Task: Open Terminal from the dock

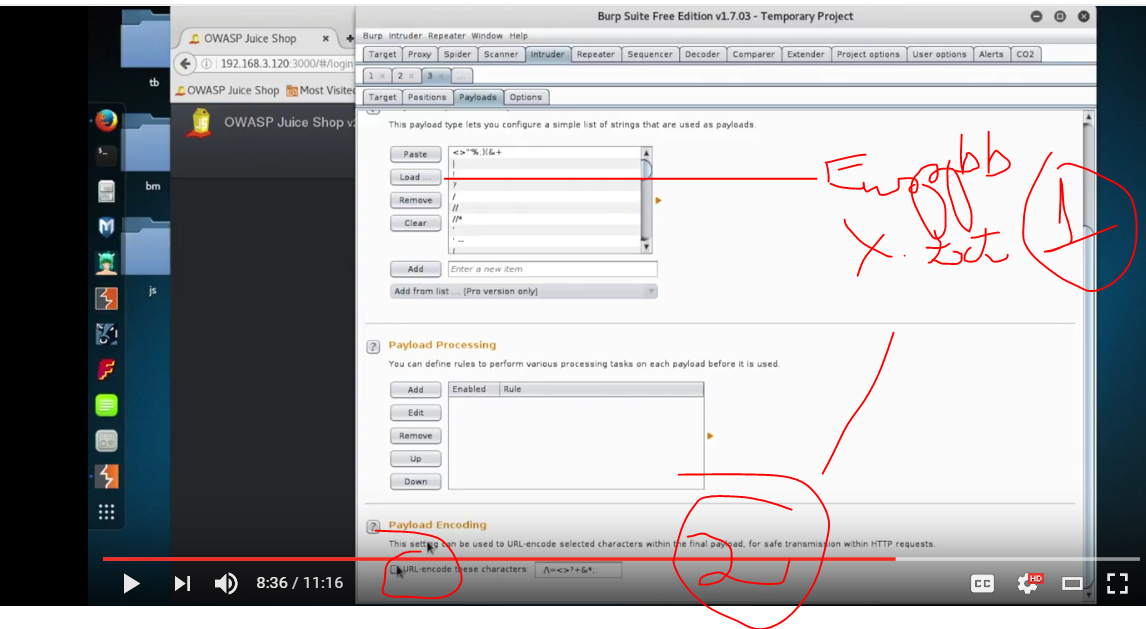Action: coord(106,155)
